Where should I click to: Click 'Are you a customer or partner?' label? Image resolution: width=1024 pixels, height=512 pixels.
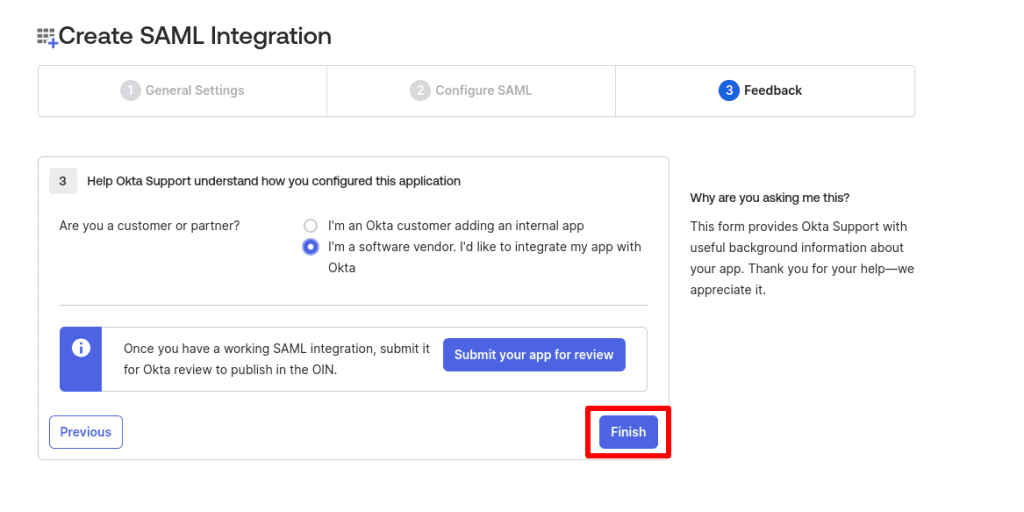[150, 226]
